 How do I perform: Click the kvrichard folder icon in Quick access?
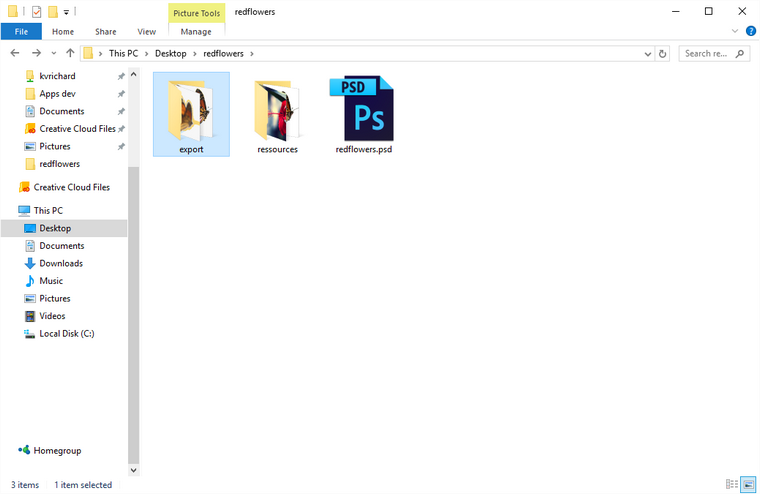click(30, 76)
